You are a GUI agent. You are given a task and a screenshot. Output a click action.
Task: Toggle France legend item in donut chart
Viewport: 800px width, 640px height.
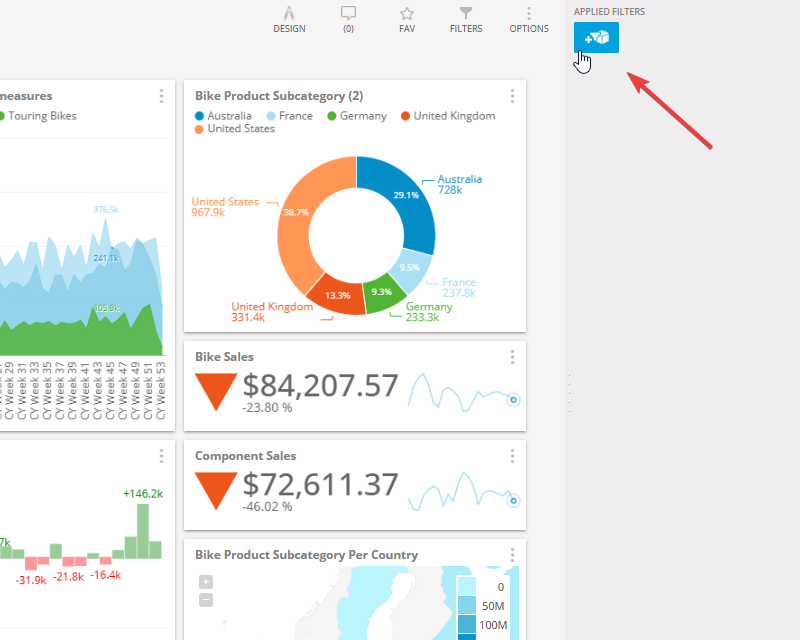click(x=289, y=116)
